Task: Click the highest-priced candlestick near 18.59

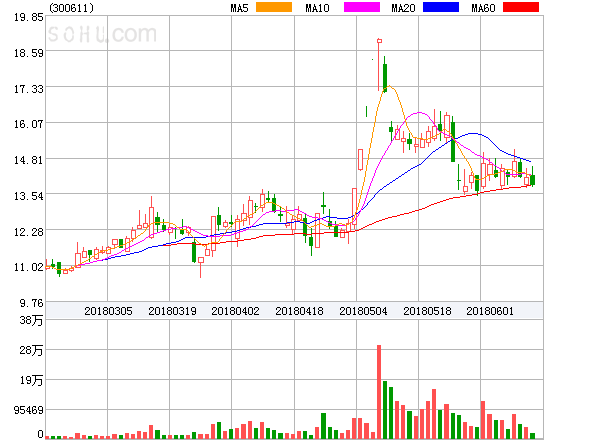Action: (379, 65)
